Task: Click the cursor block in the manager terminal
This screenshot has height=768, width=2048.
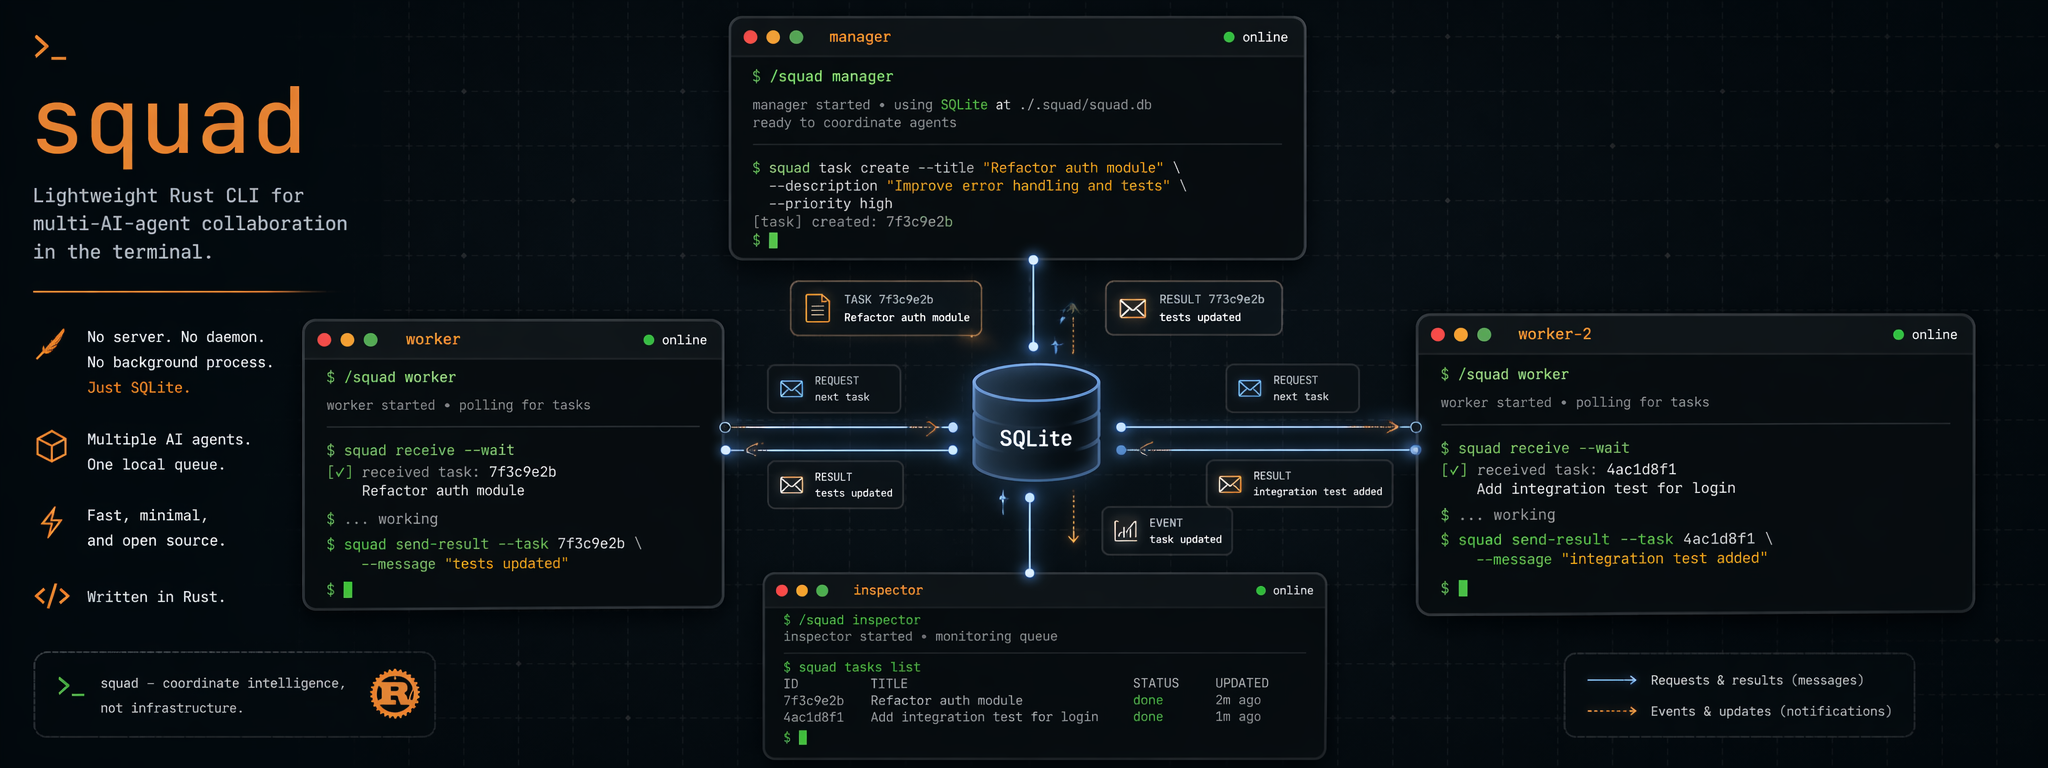Action: point(773,240)
